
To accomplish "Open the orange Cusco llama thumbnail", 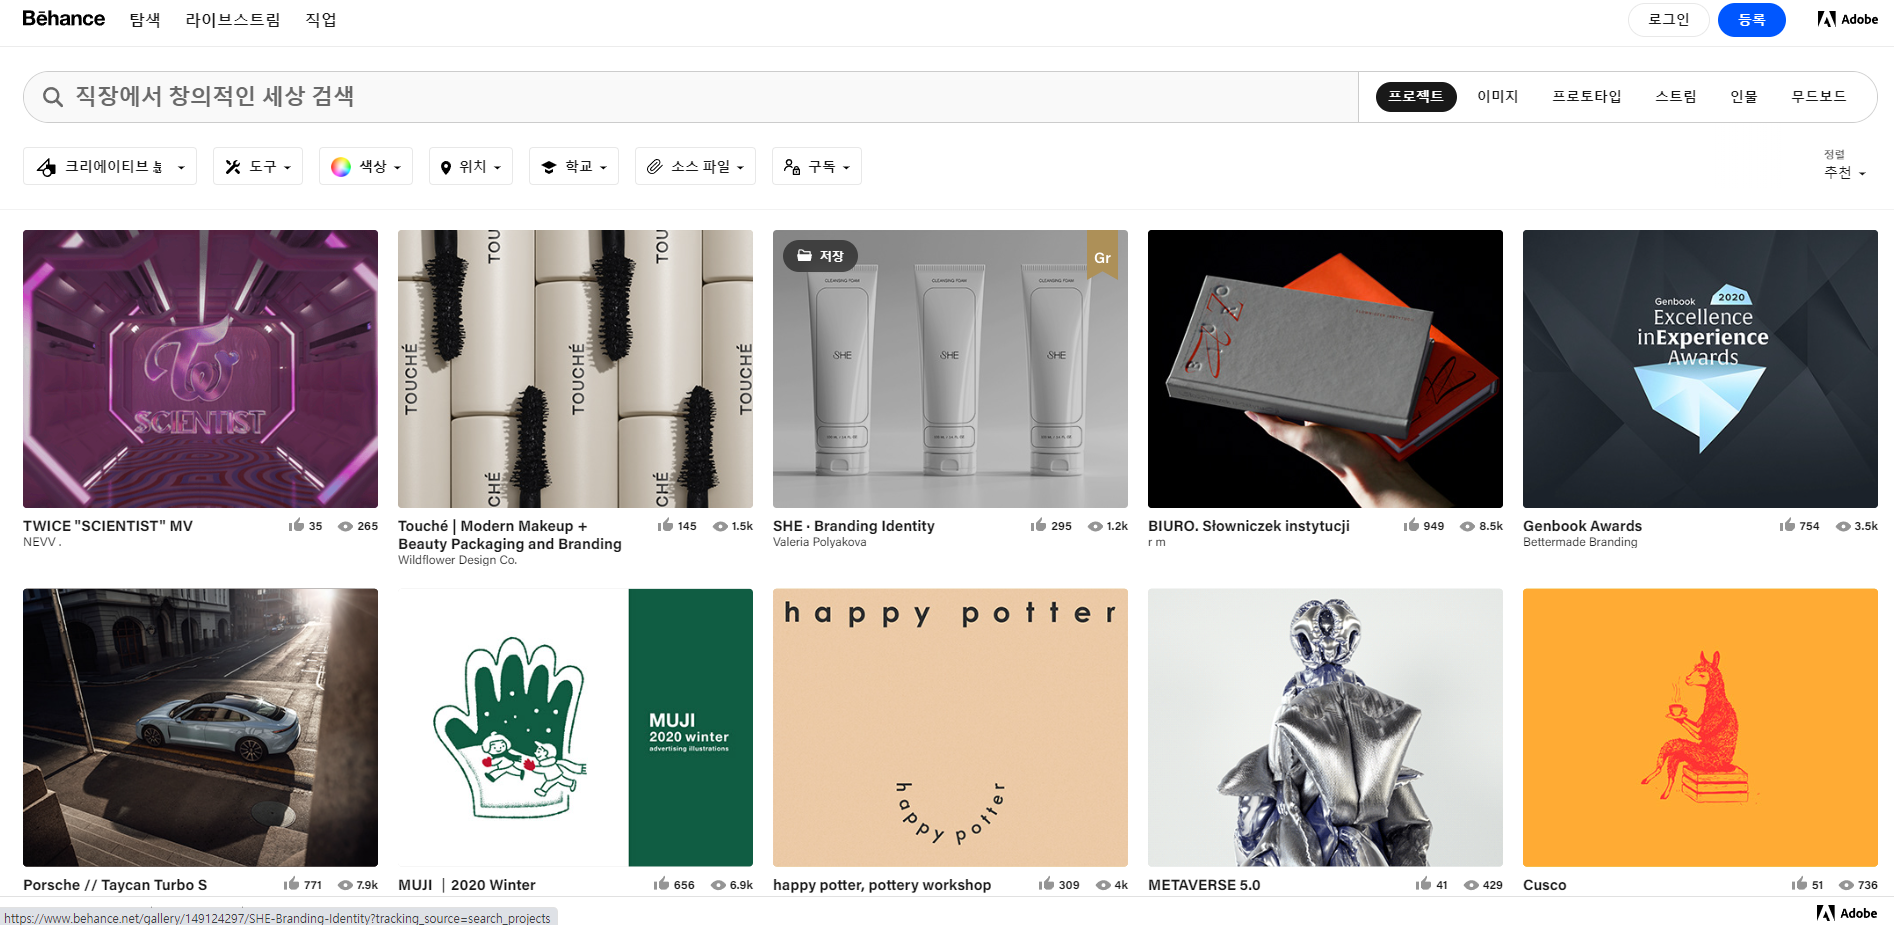I will point(1700,727).
